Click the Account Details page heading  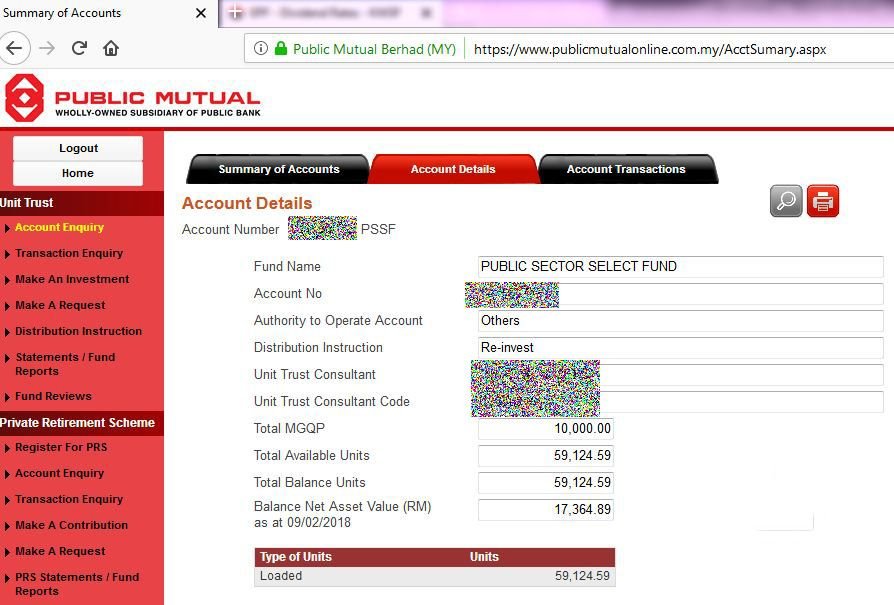pos(247,203)
